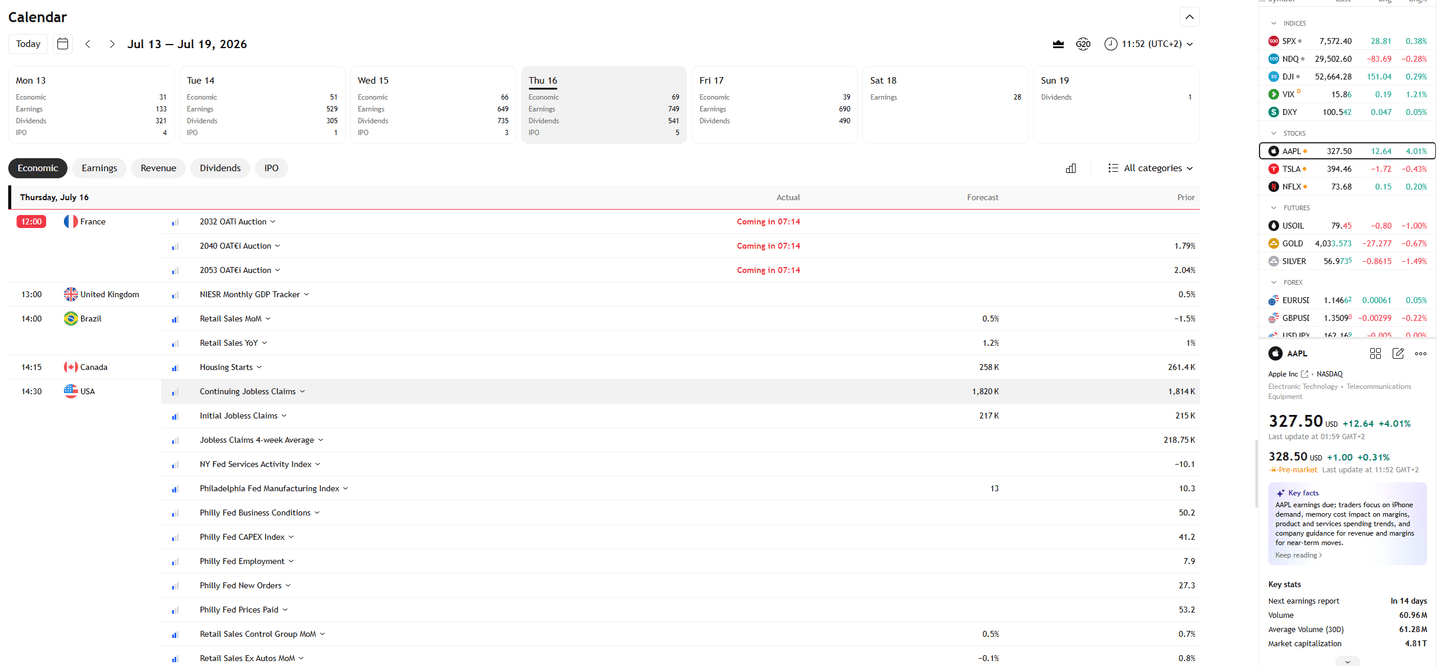Select the Tue 14 day card
Screen dimensions: 1440x666
[x=262, y=105]
